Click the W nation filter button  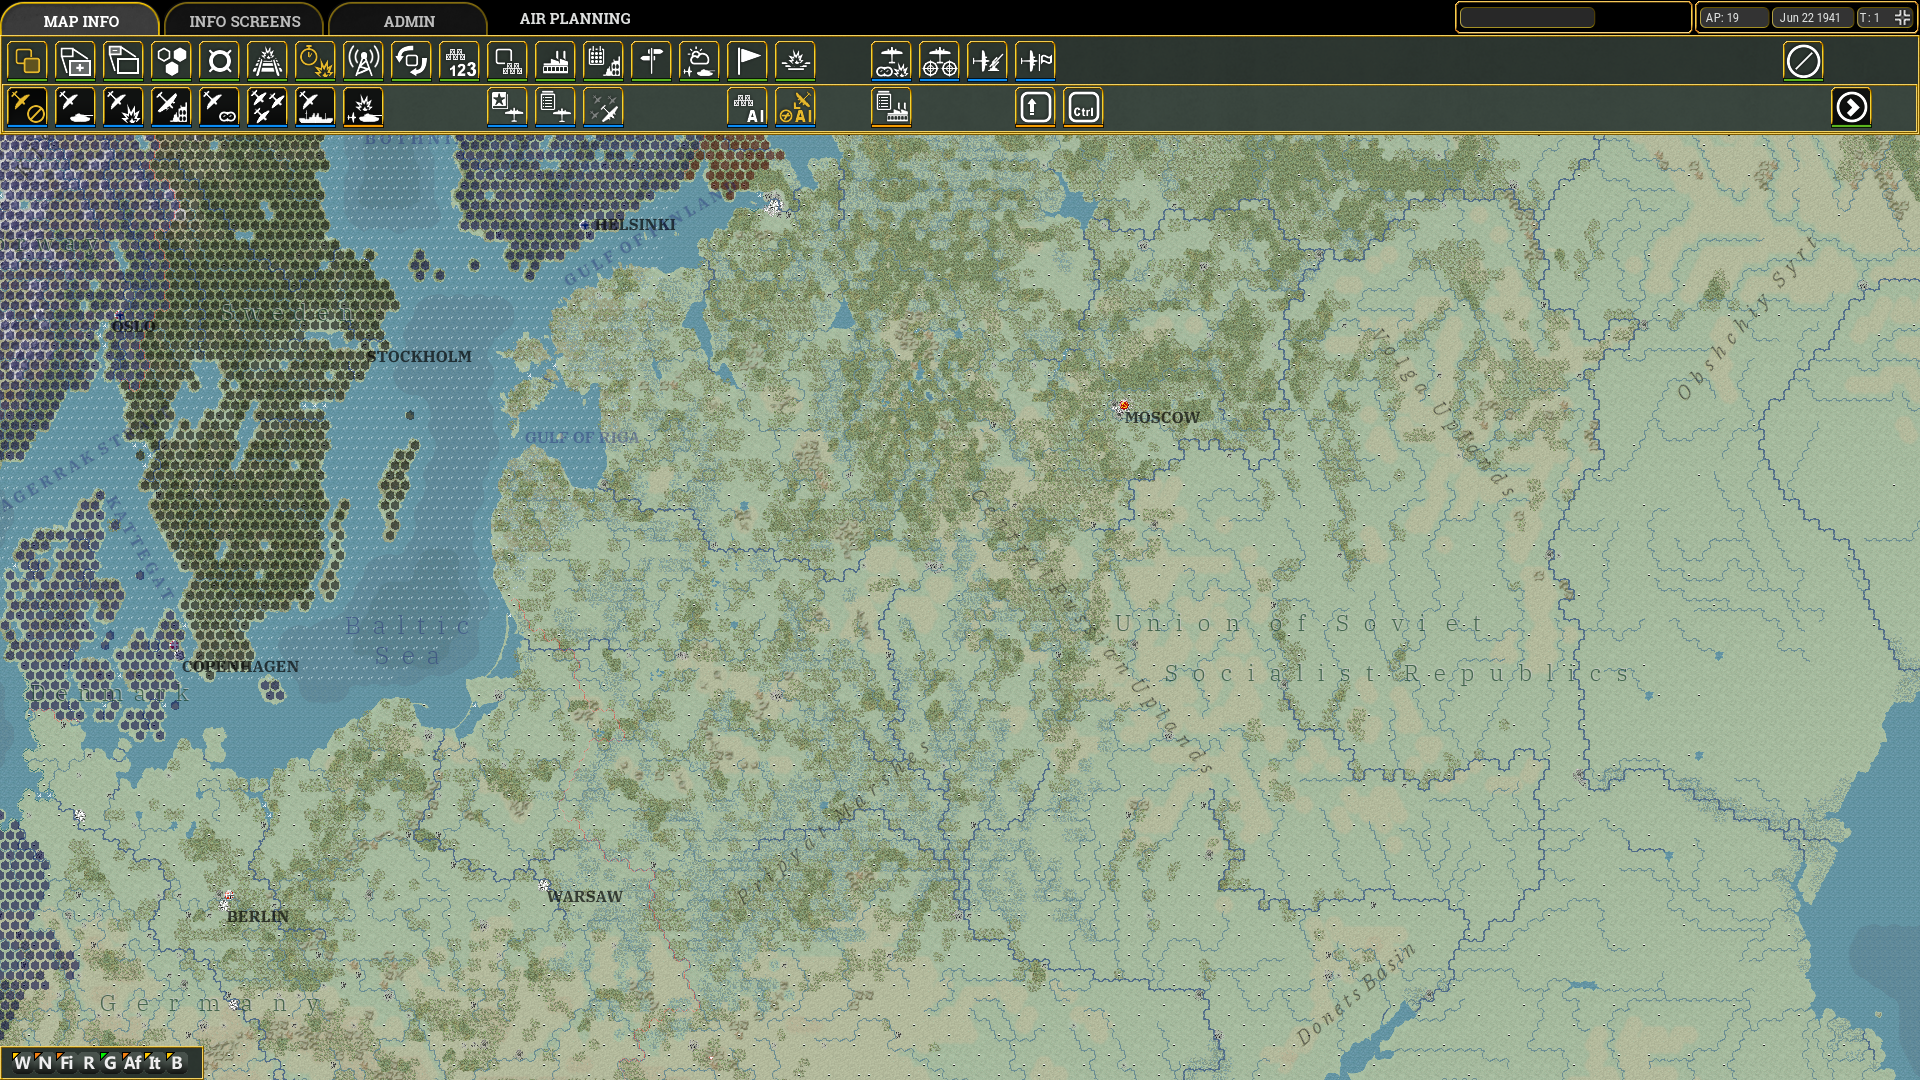pyautogui.click(x=22, y=1062)
